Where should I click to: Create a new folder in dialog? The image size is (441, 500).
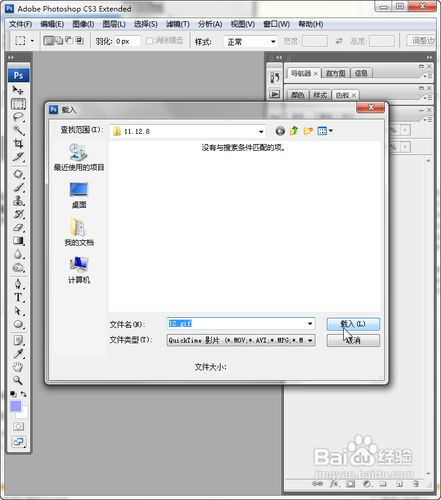(308, 131)
